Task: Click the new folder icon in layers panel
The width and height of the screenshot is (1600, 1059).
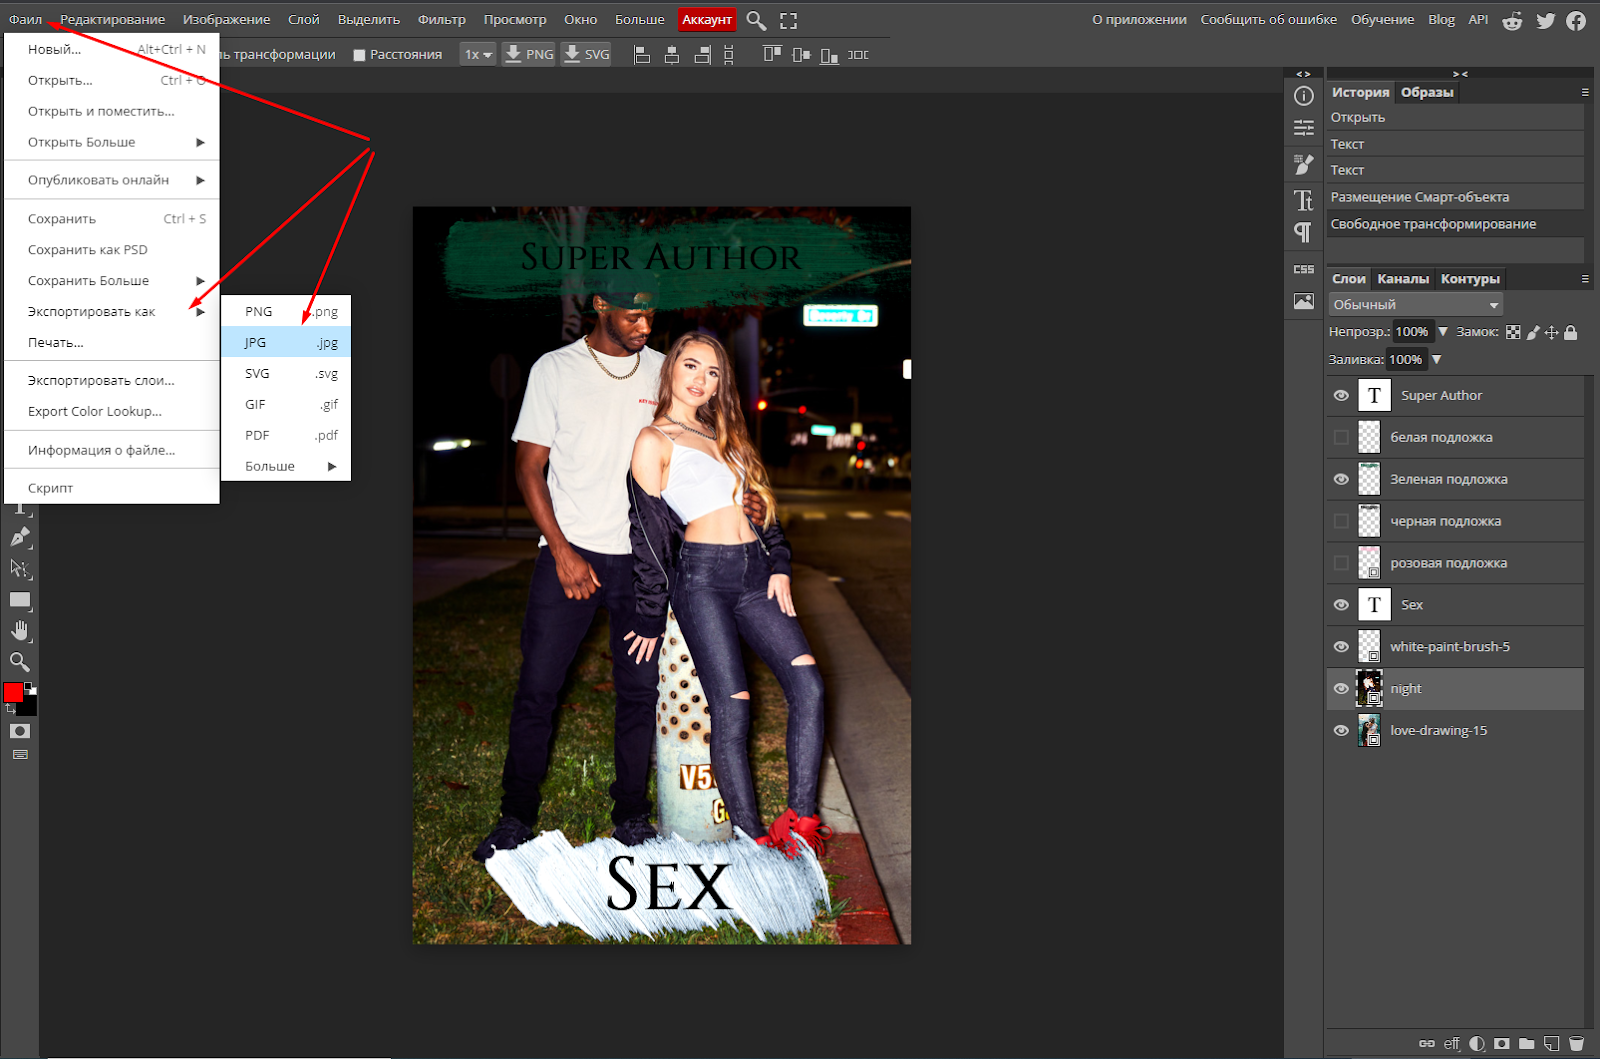Action: tap(1526, 1043)
